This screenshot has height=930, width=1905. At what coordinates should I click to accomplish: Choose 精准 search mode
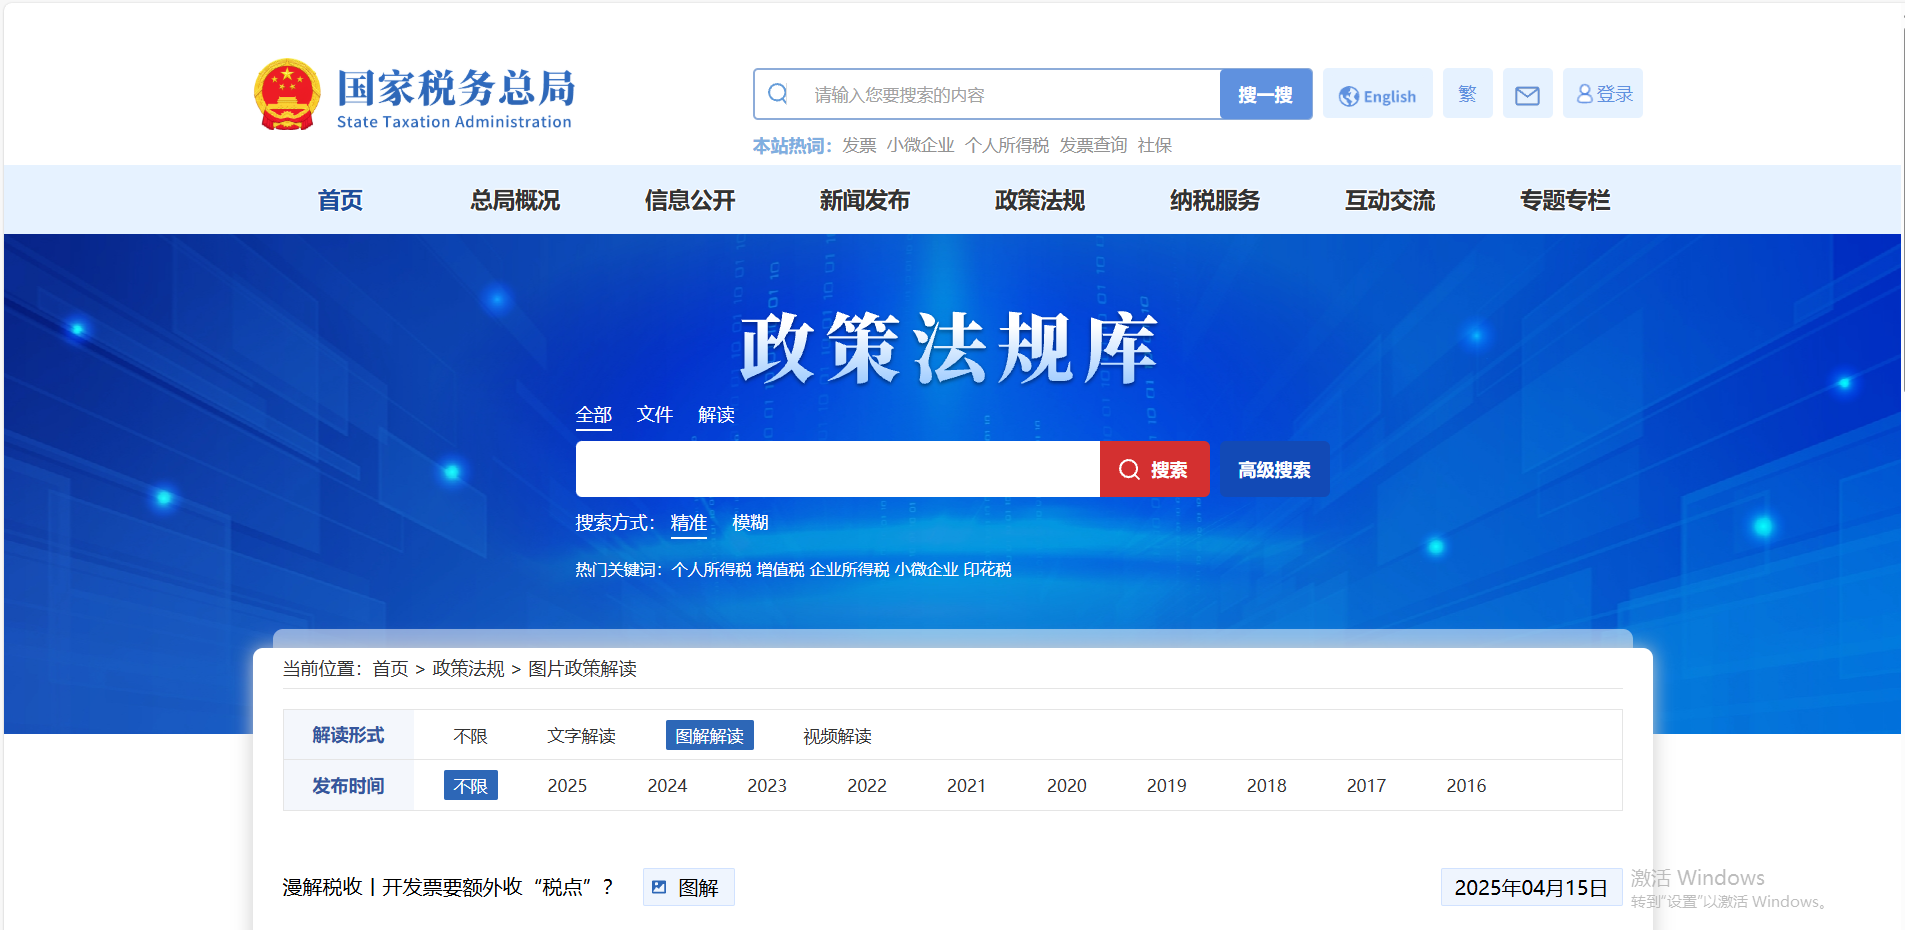(689, 523)
